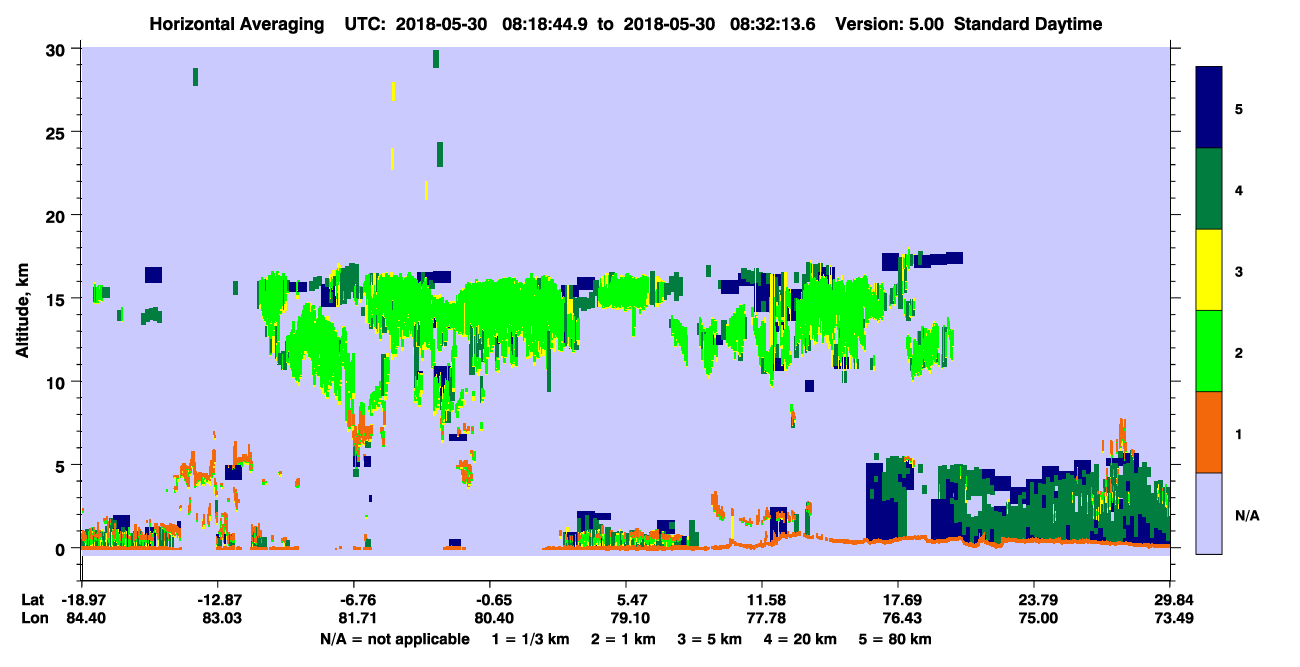The image size is (1300, 667).
Task: Click the color bar label 'N/A'
Action: coord(1246,516)
